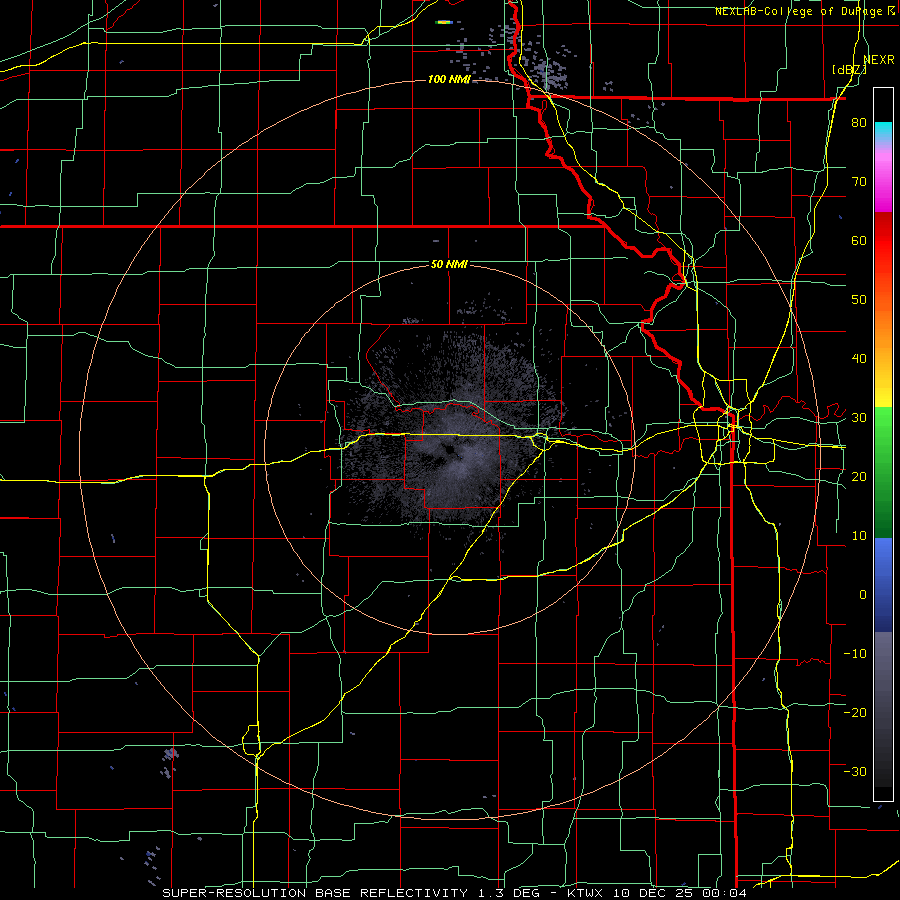
Task: Click the 50 value on the dBZ scale
Action: point(859,300)
